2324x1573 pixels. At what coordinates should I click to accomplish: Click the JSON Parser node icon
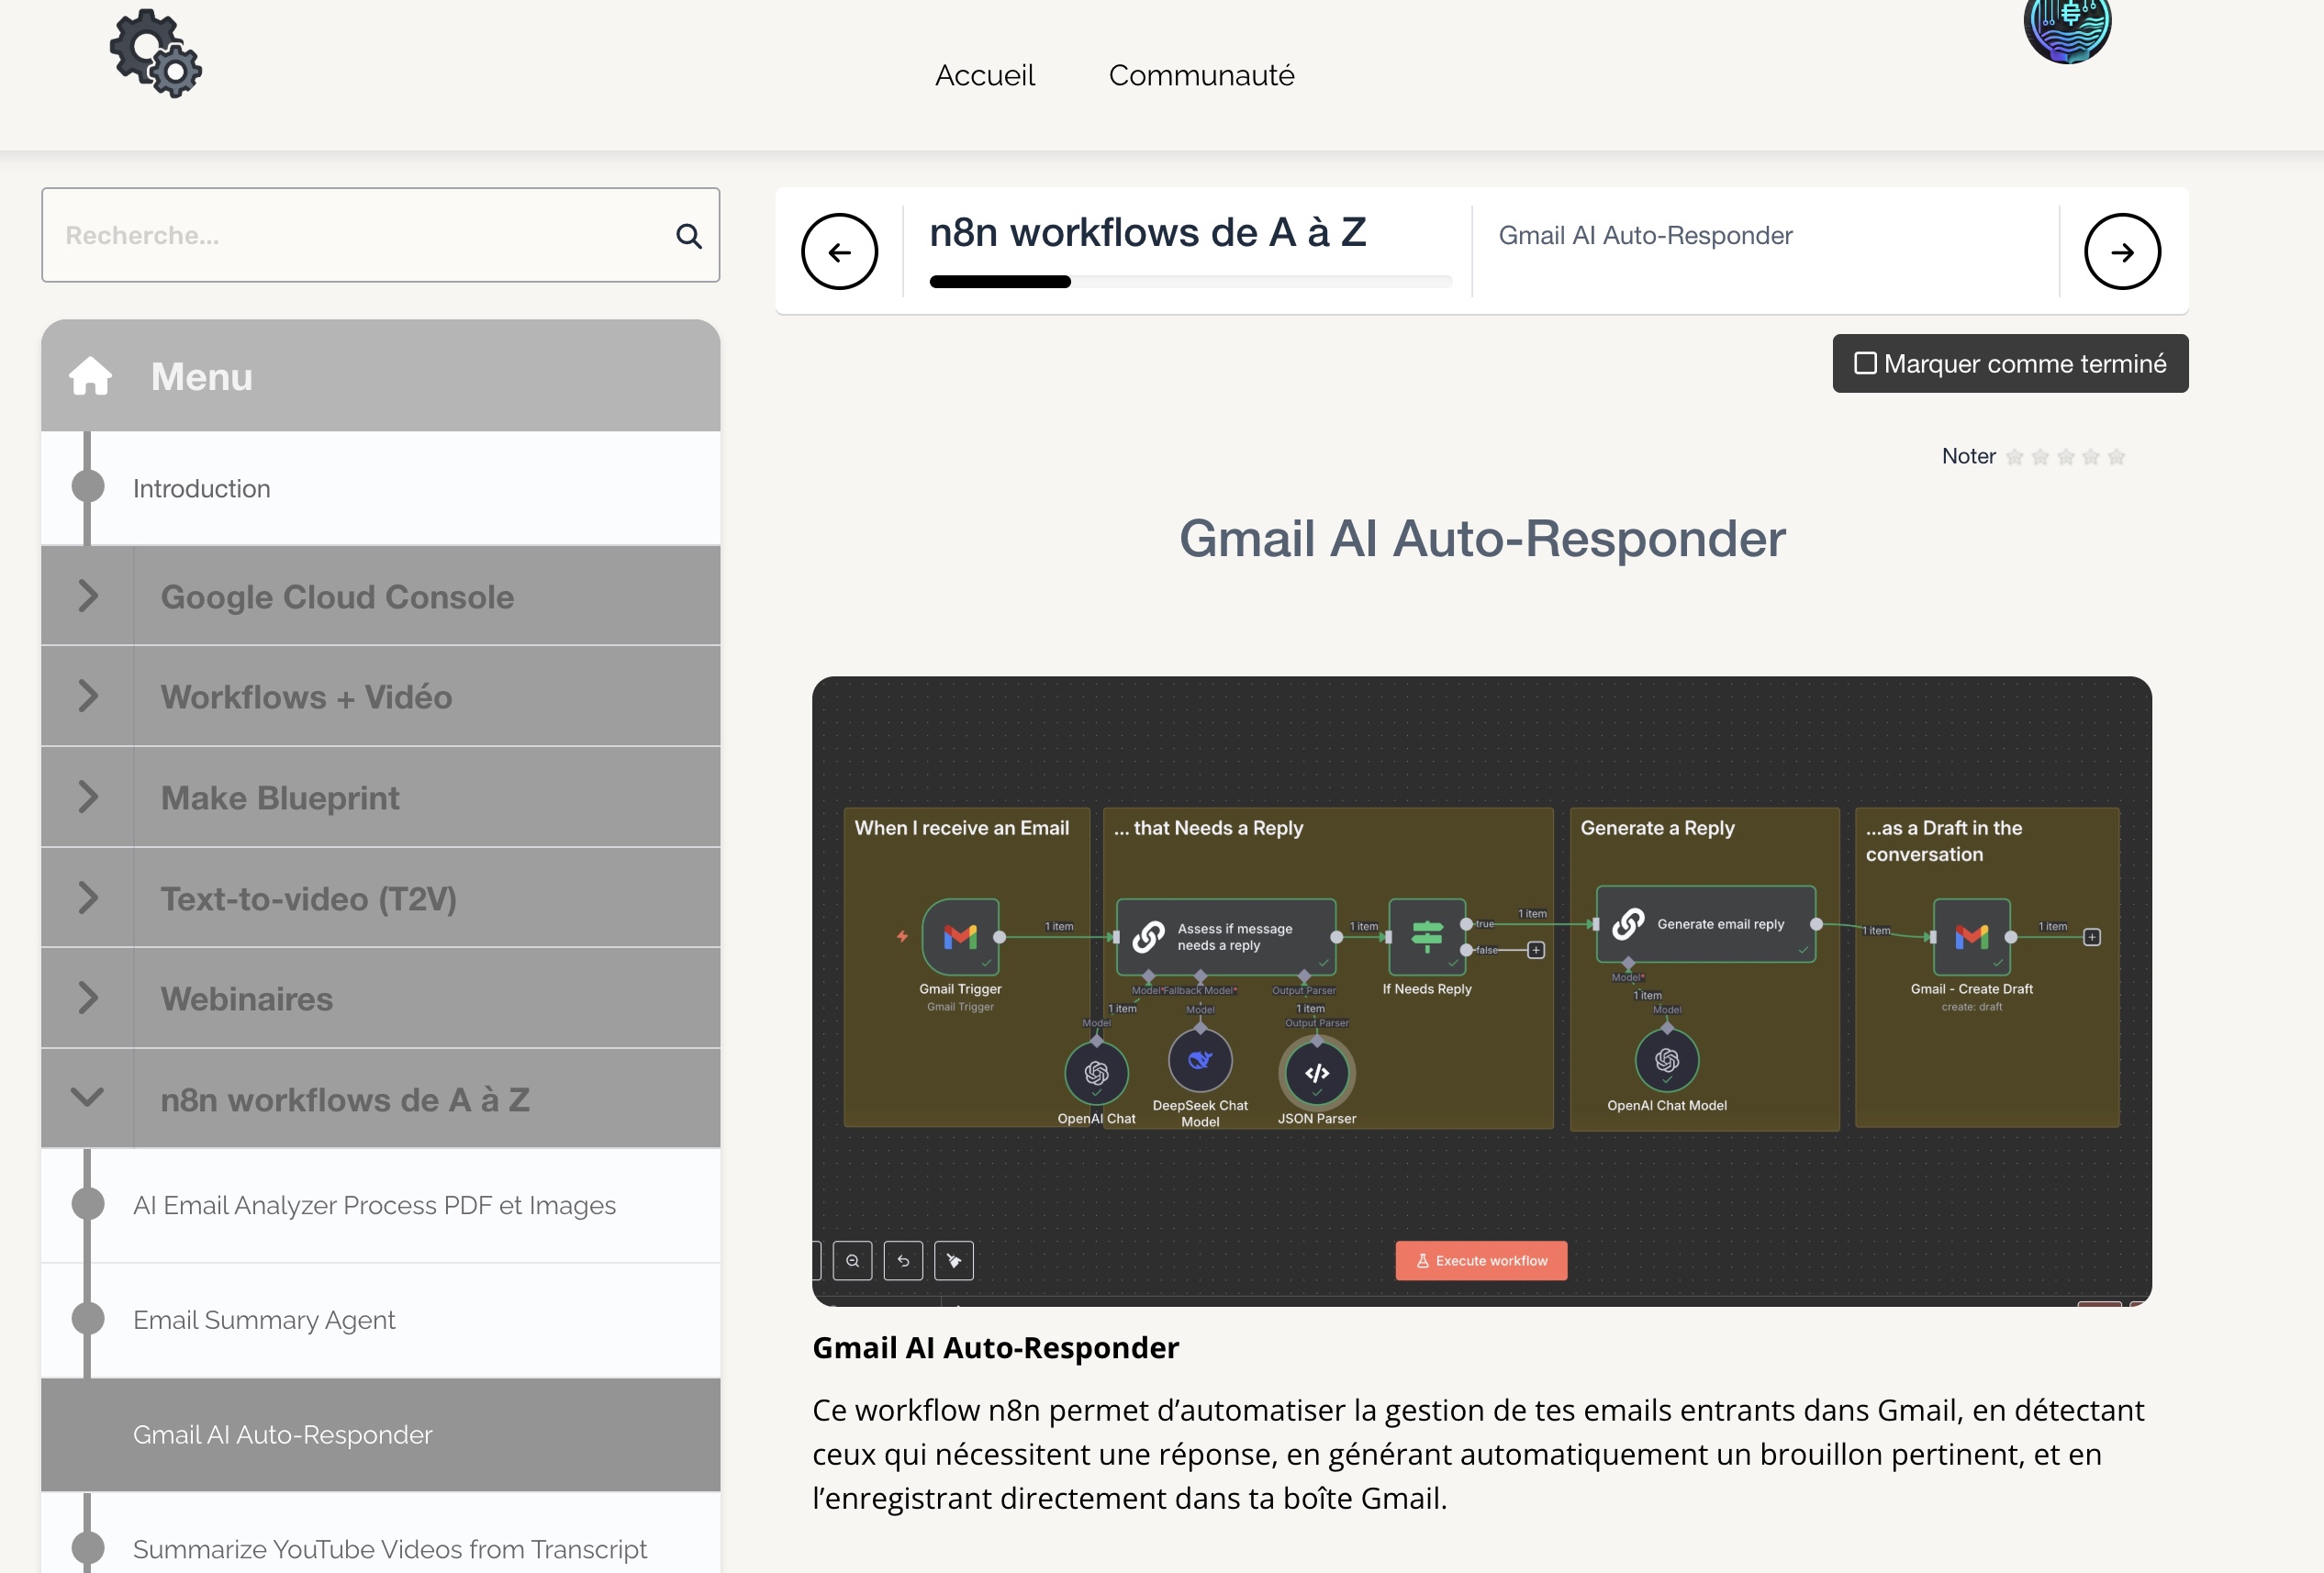1316,1072
